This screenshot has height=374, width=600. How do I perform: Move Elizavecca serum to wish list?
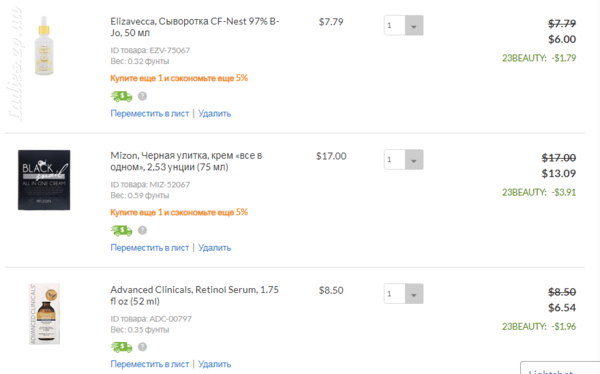150,114
